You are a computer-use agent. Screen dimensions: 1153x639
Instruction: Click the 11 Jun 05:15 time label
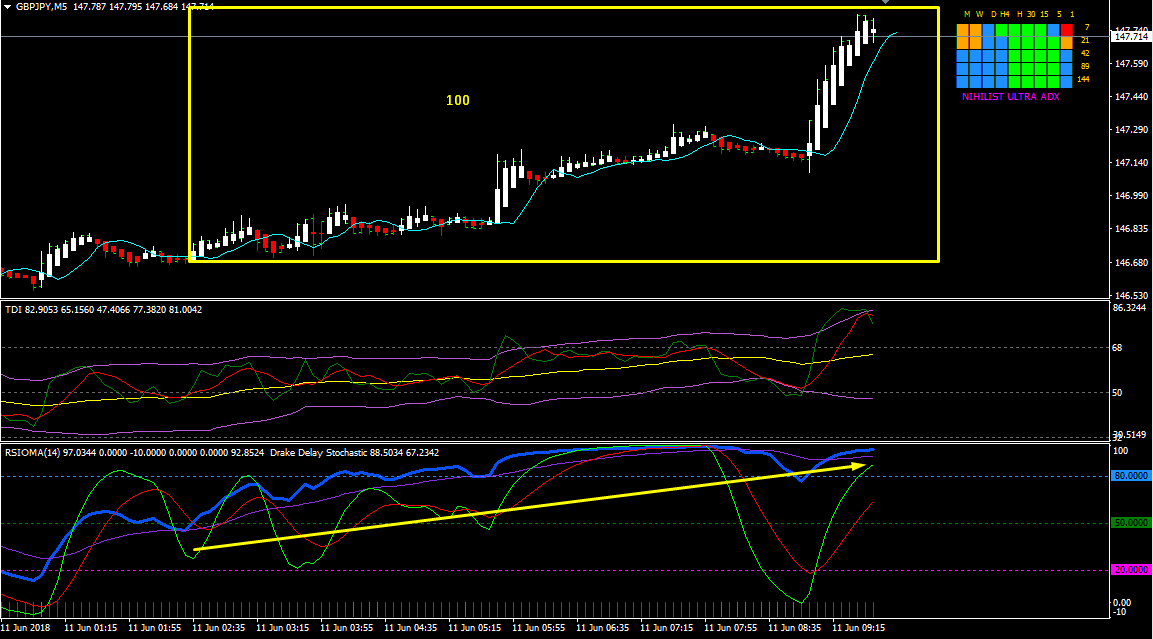[474, 628]
